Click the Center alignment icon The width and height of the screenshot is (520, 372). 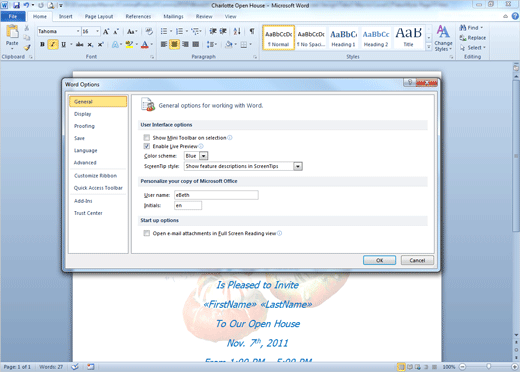coord(174,44)
